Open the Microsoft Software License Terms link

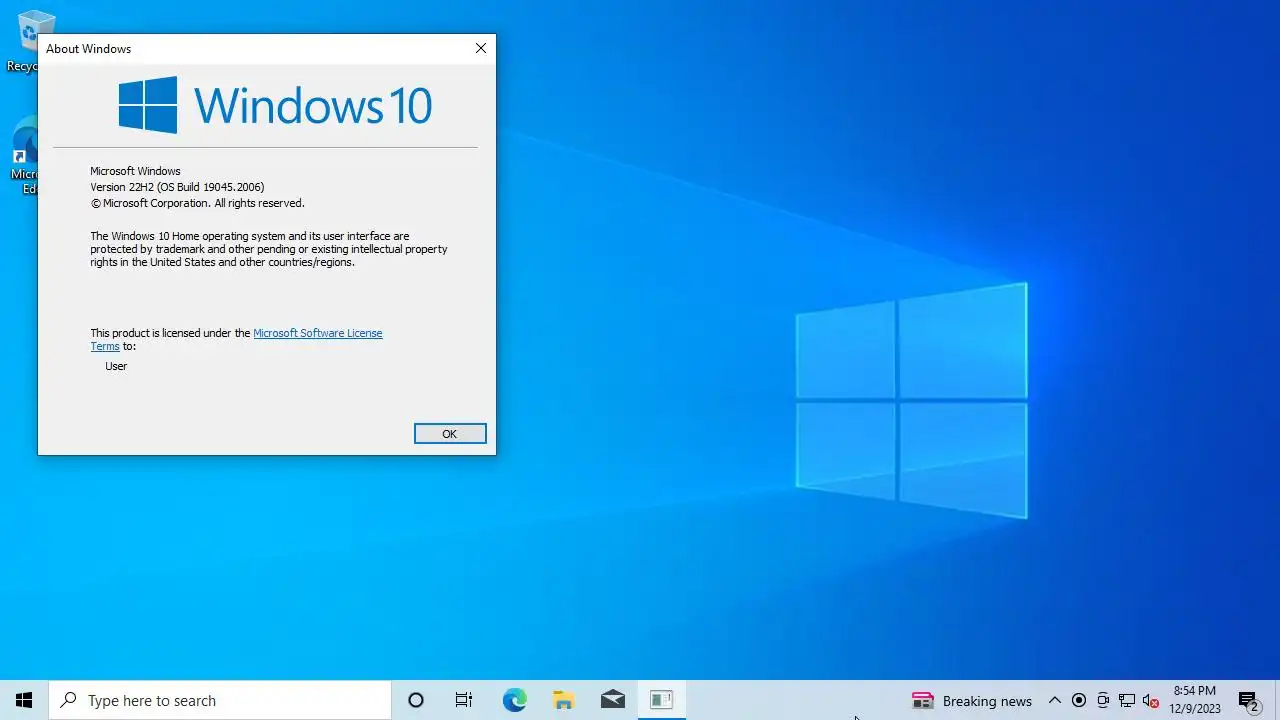[x=317, y=333]
